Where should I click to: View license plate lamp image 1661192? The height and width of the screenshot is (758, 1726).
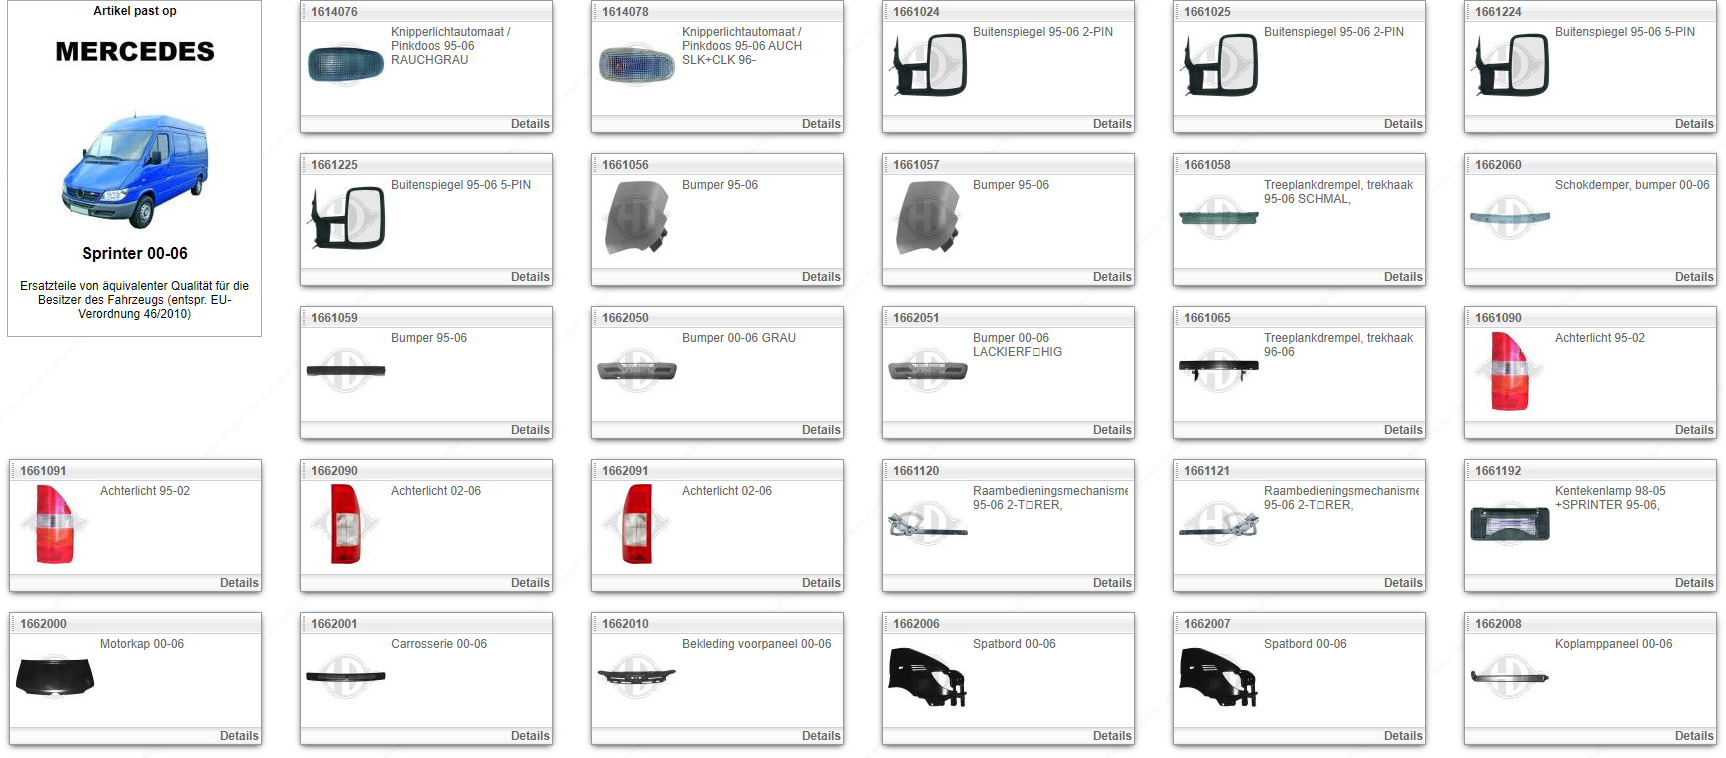pyautogui.click(x=1510, y=524)
